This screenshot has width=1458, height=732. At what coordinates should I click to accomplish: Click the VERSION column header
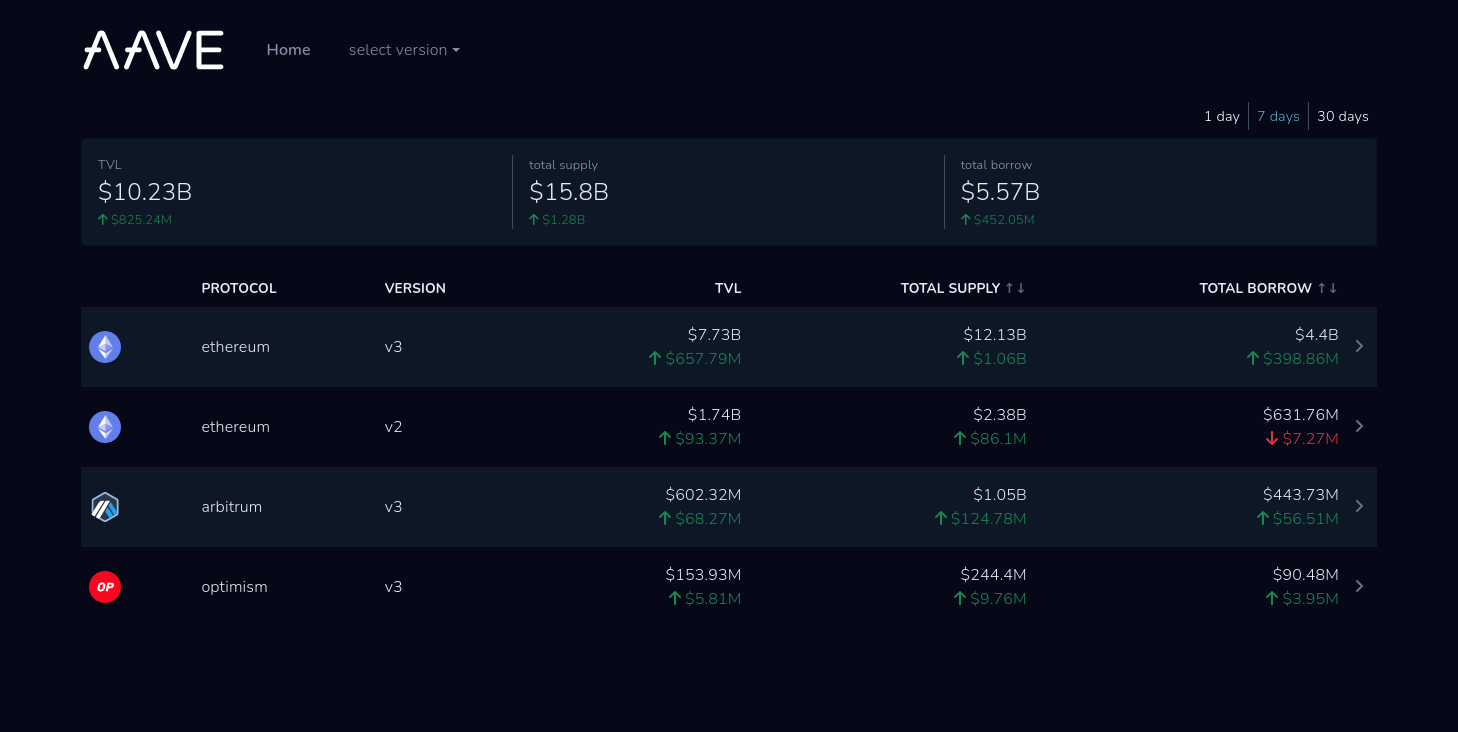[415, 288]
